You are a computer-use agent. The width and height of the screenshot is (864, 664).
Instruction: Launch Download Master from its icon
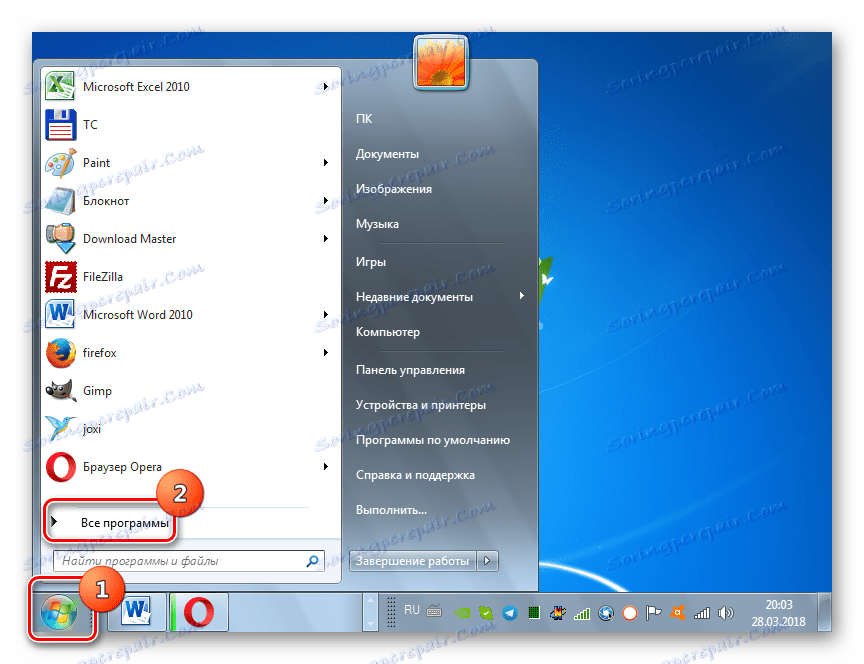pos(61,239)
